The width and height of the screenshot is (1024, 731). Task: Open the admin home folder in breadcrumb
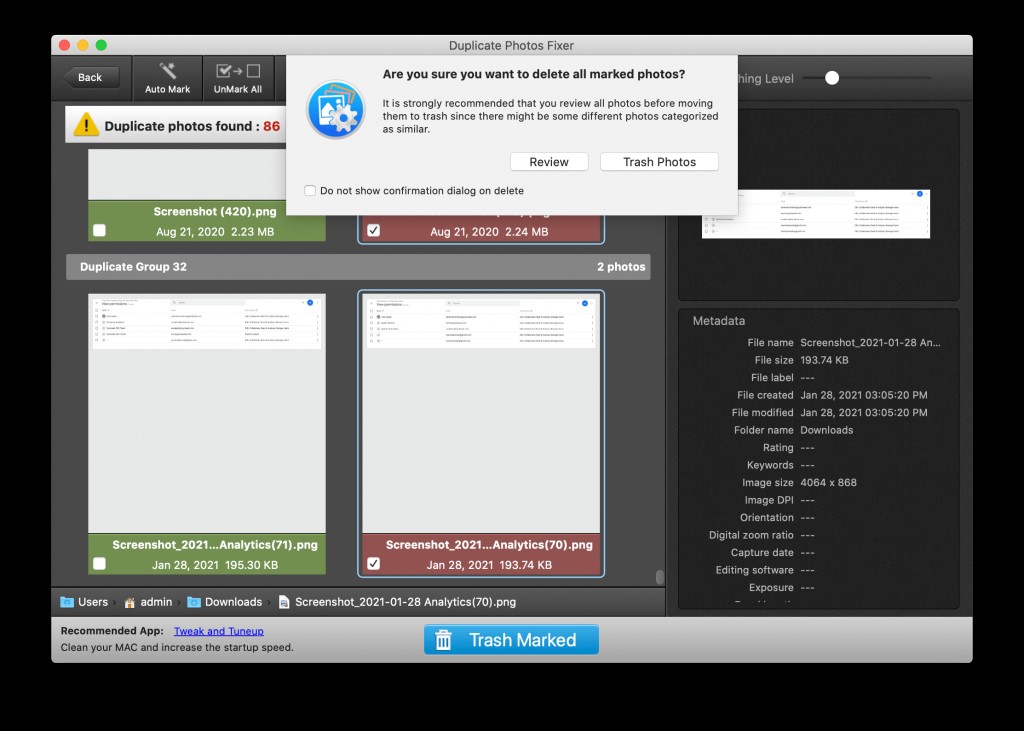point(148,601)
